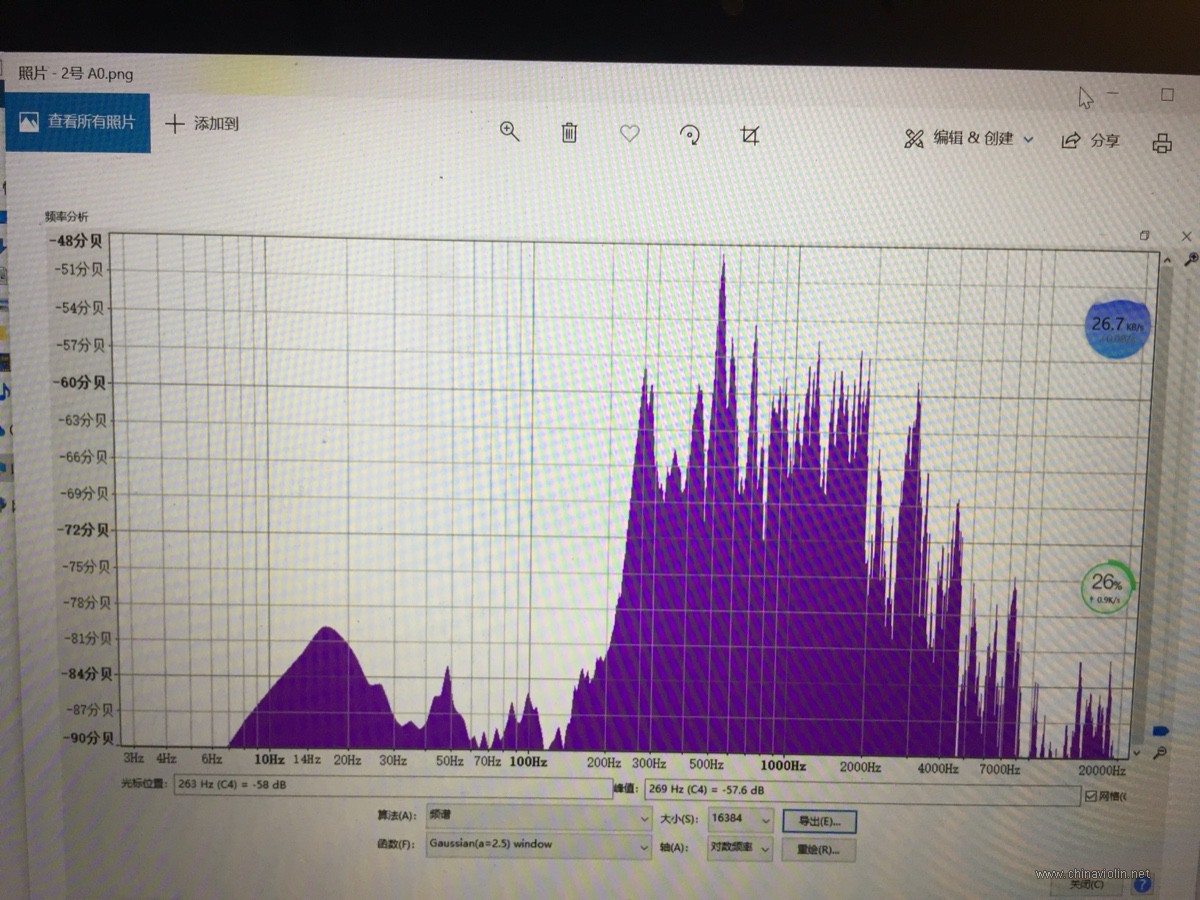1200x900 pixels.
Task: Click the 查看所有照片 button
Action: point(78,122)
